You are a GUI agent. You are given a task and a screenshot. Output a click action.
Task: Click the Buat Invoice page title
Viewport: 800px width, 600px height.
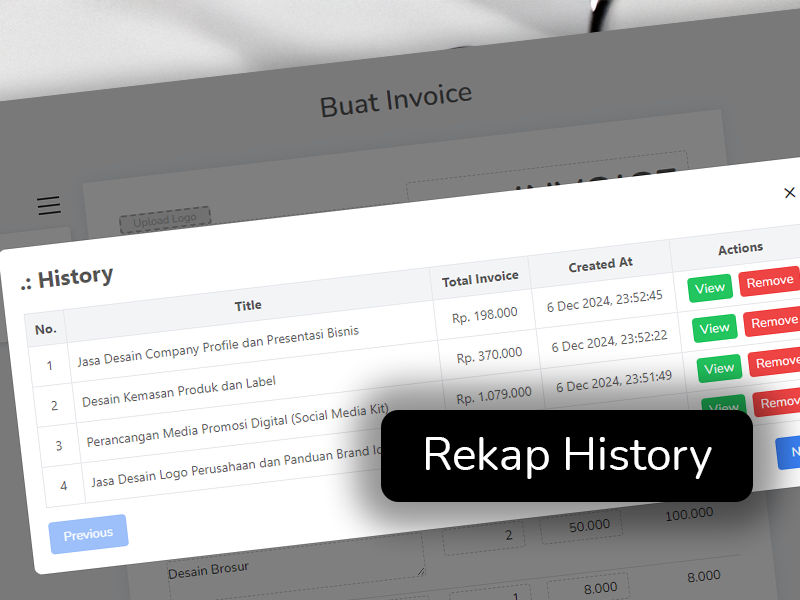click(x=396, y=99)
